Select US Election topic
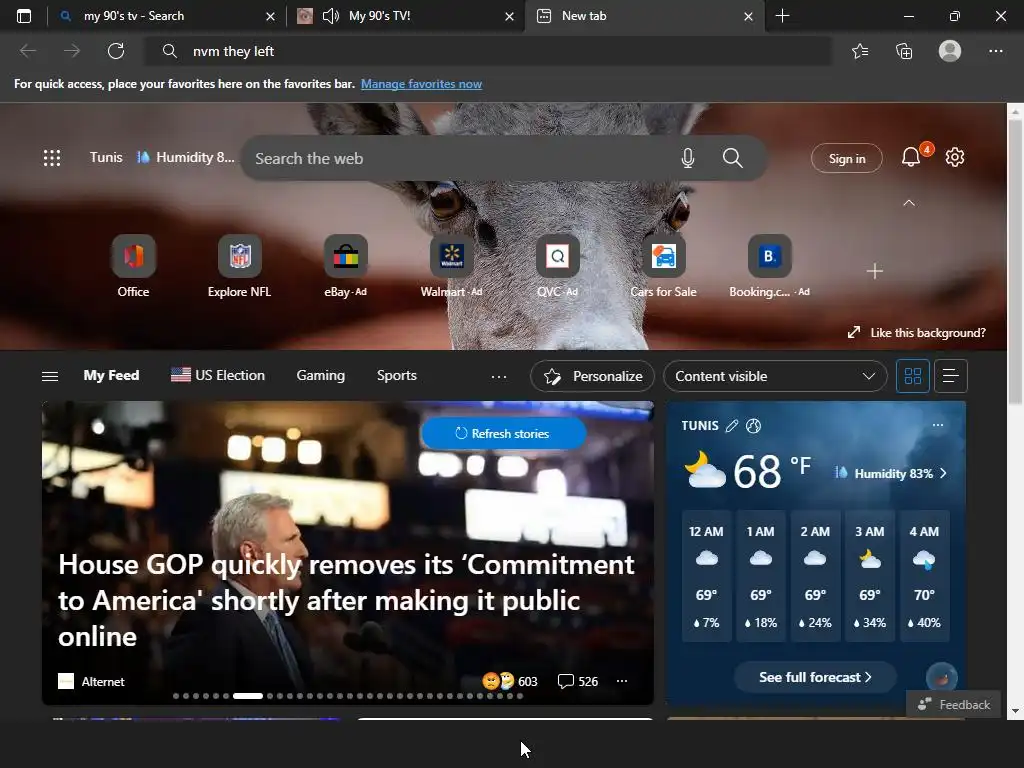 [217, 376]
